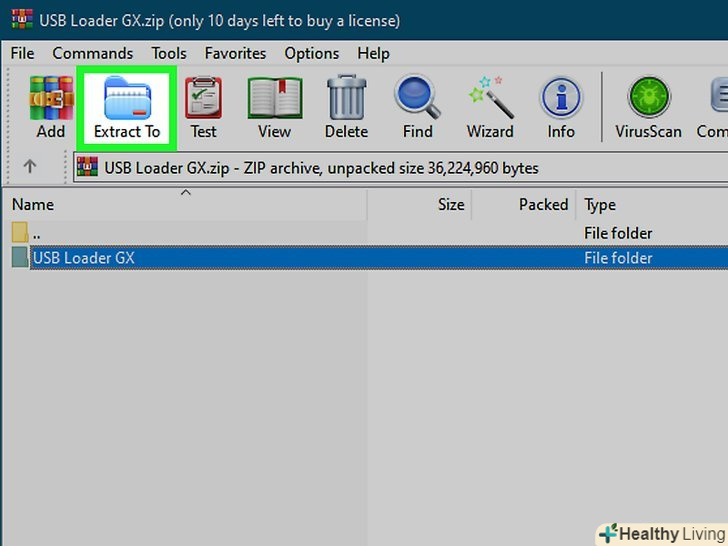Viewport: 728px width, 546px height.
Task: Click the Extract To toolbar button
Action: (127, 108)
